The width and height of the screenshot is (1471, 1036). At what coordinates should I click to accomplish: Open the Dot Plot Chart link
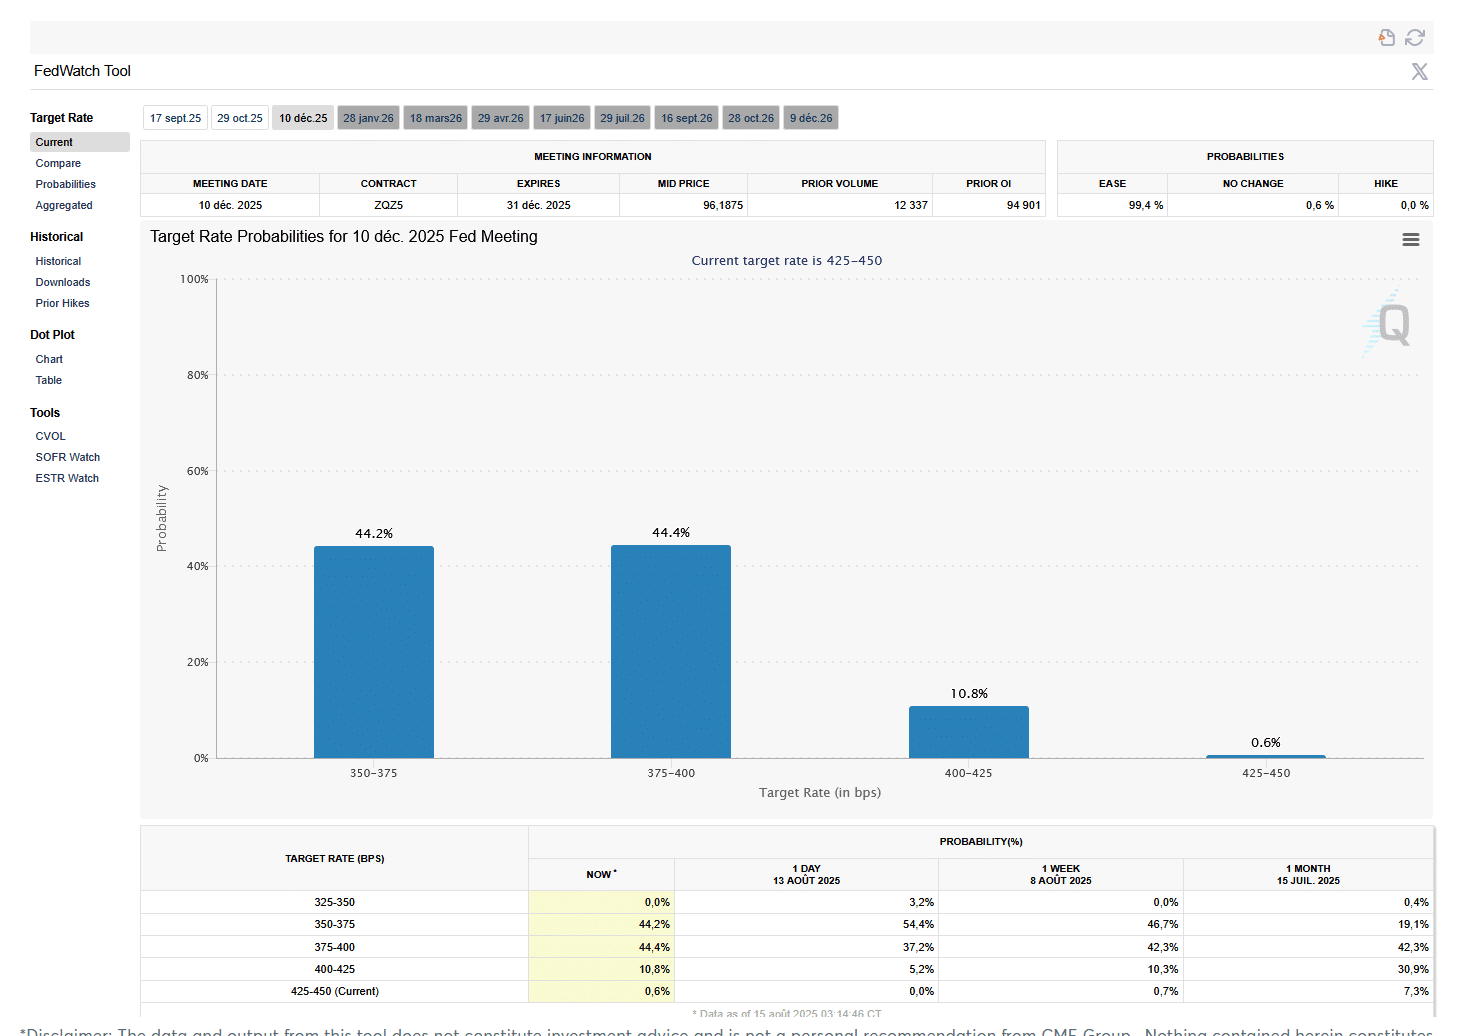(49, 359)
